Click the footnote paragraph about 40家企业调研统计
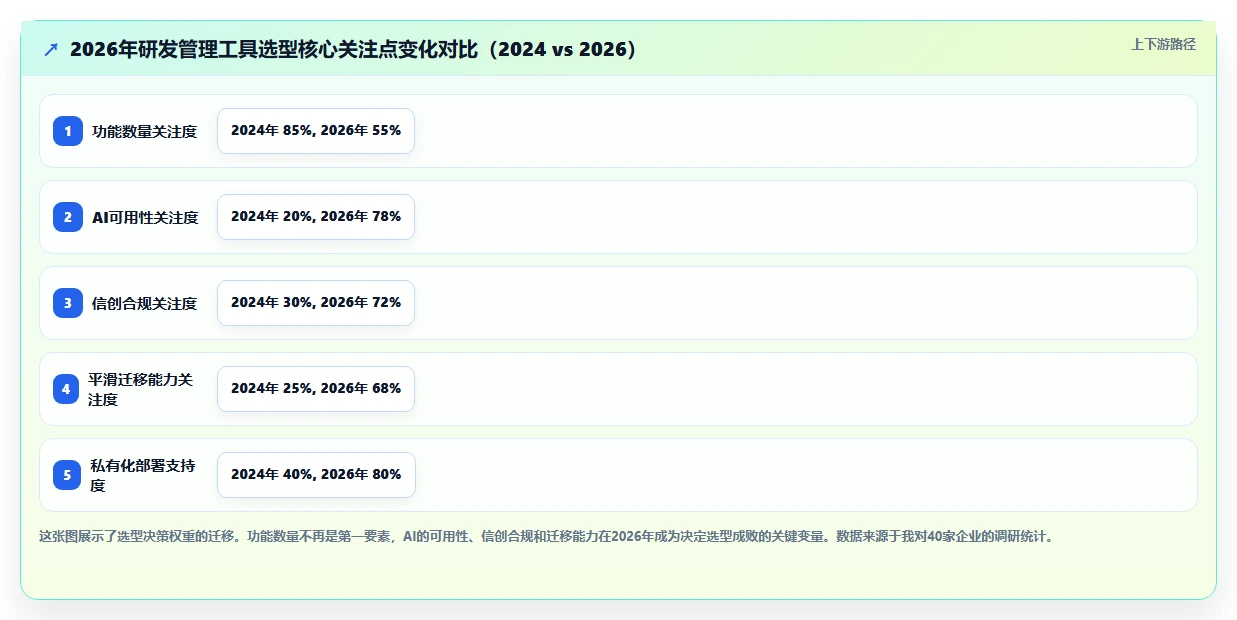This screenshot has width=1237, height=620. 547,536
